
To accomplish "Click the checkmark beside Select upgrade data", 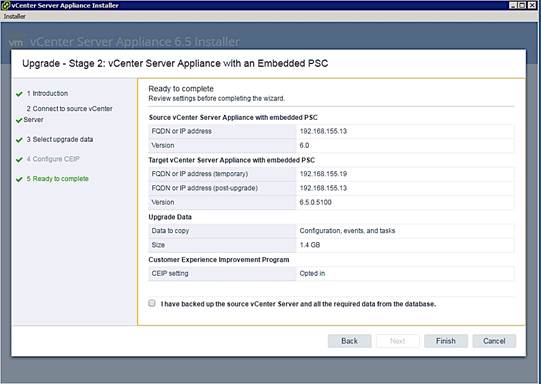I will pos(19,140).
